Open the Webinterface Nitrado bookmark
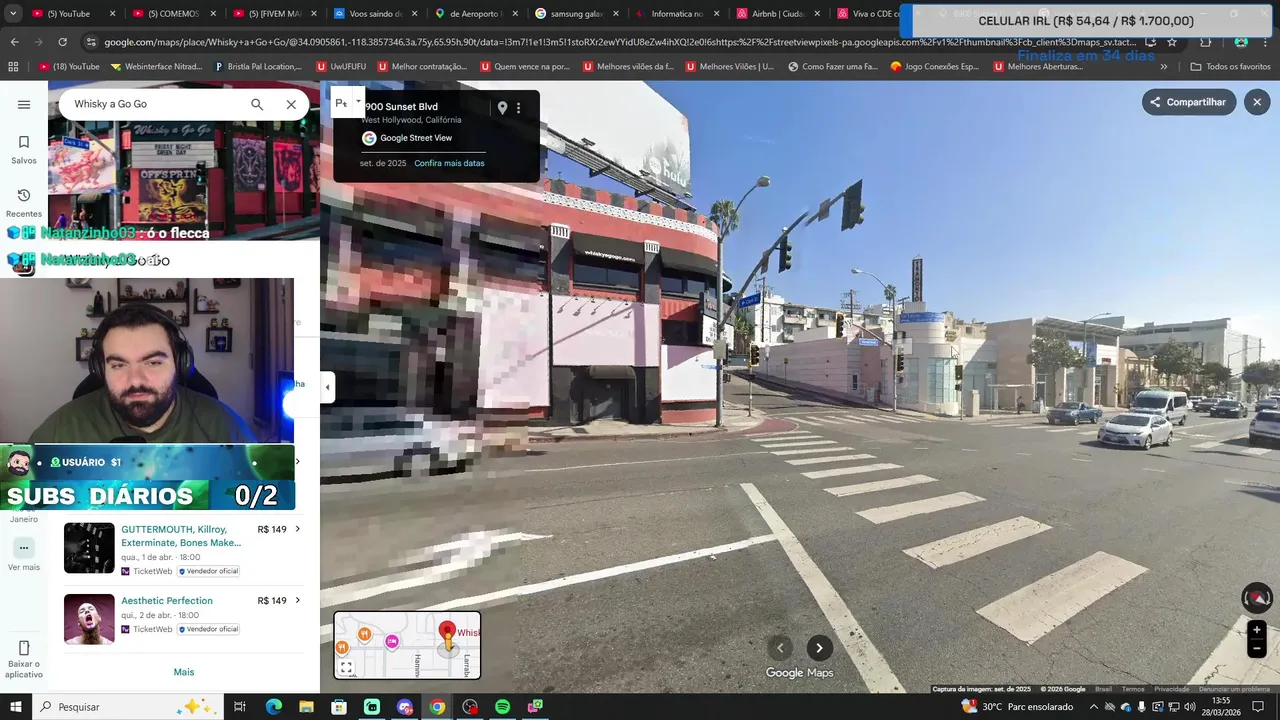The height and width of the screenshot is (720, 1280). click(x=156, y=66)
